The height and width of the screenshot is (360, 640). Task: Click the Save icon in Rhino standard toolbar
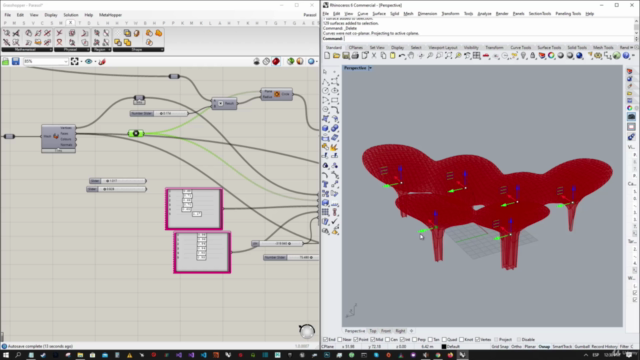coord(346,56)
